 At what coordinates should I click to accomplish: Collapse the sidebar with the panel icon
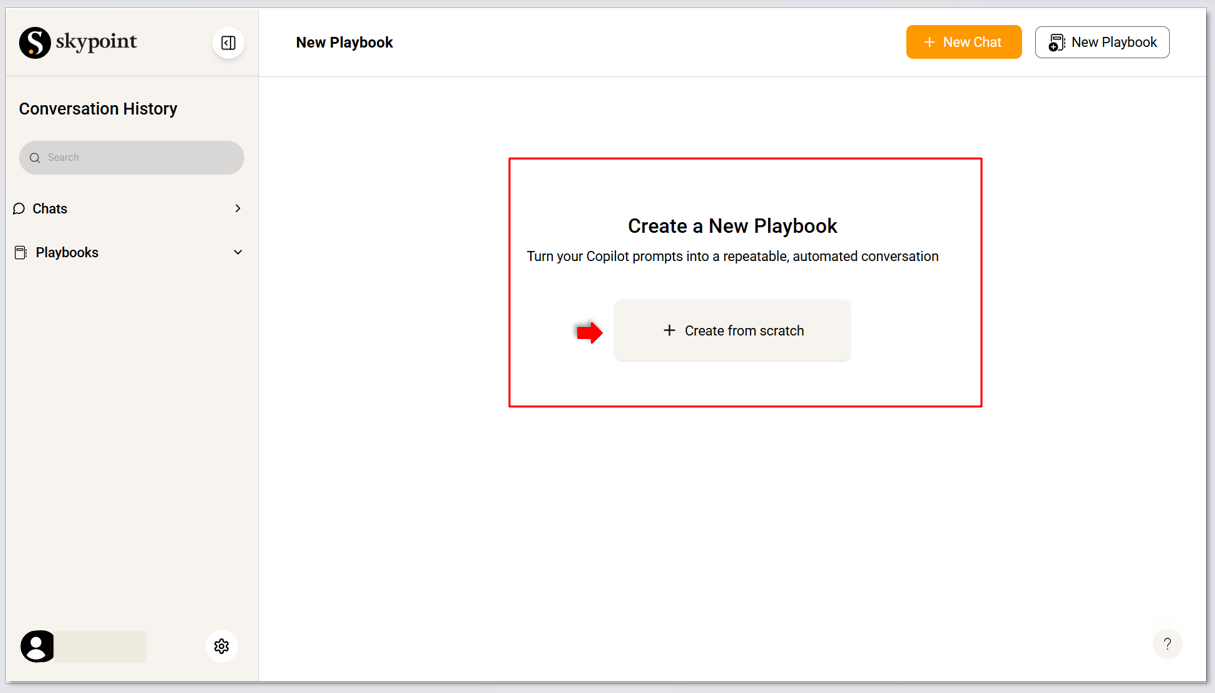[x=228, y=43]
